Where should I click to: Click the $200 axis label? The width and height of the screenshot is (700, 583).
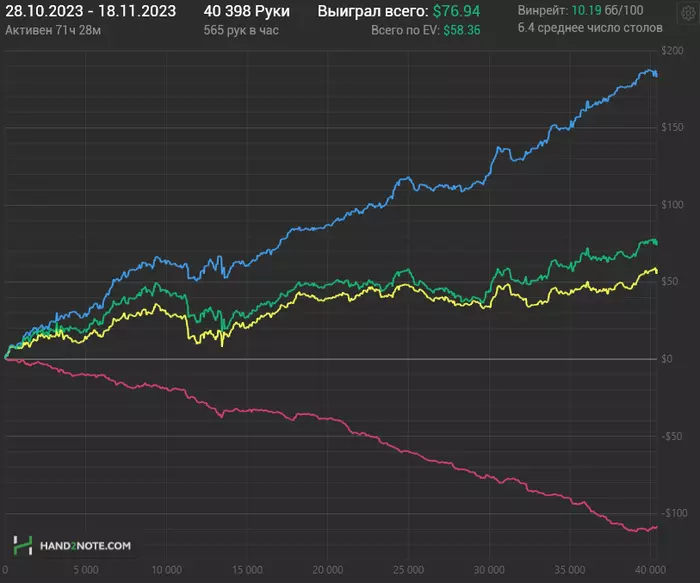672,50
